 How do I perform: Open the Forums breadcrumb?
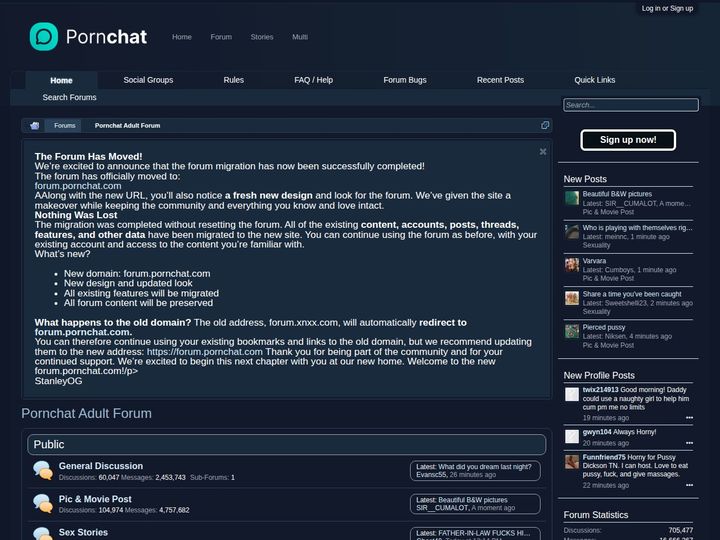[x=64, y=125]
